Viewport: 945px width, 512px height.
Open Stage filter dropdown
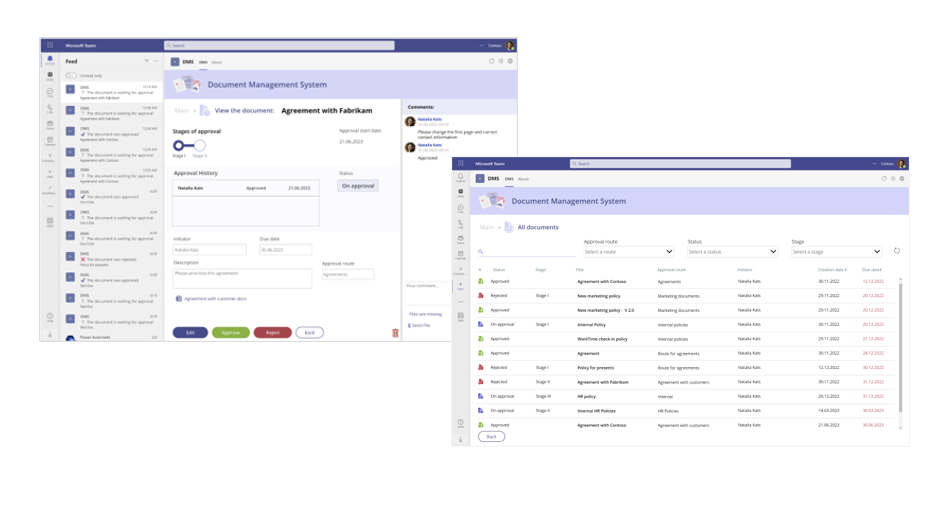836,252
